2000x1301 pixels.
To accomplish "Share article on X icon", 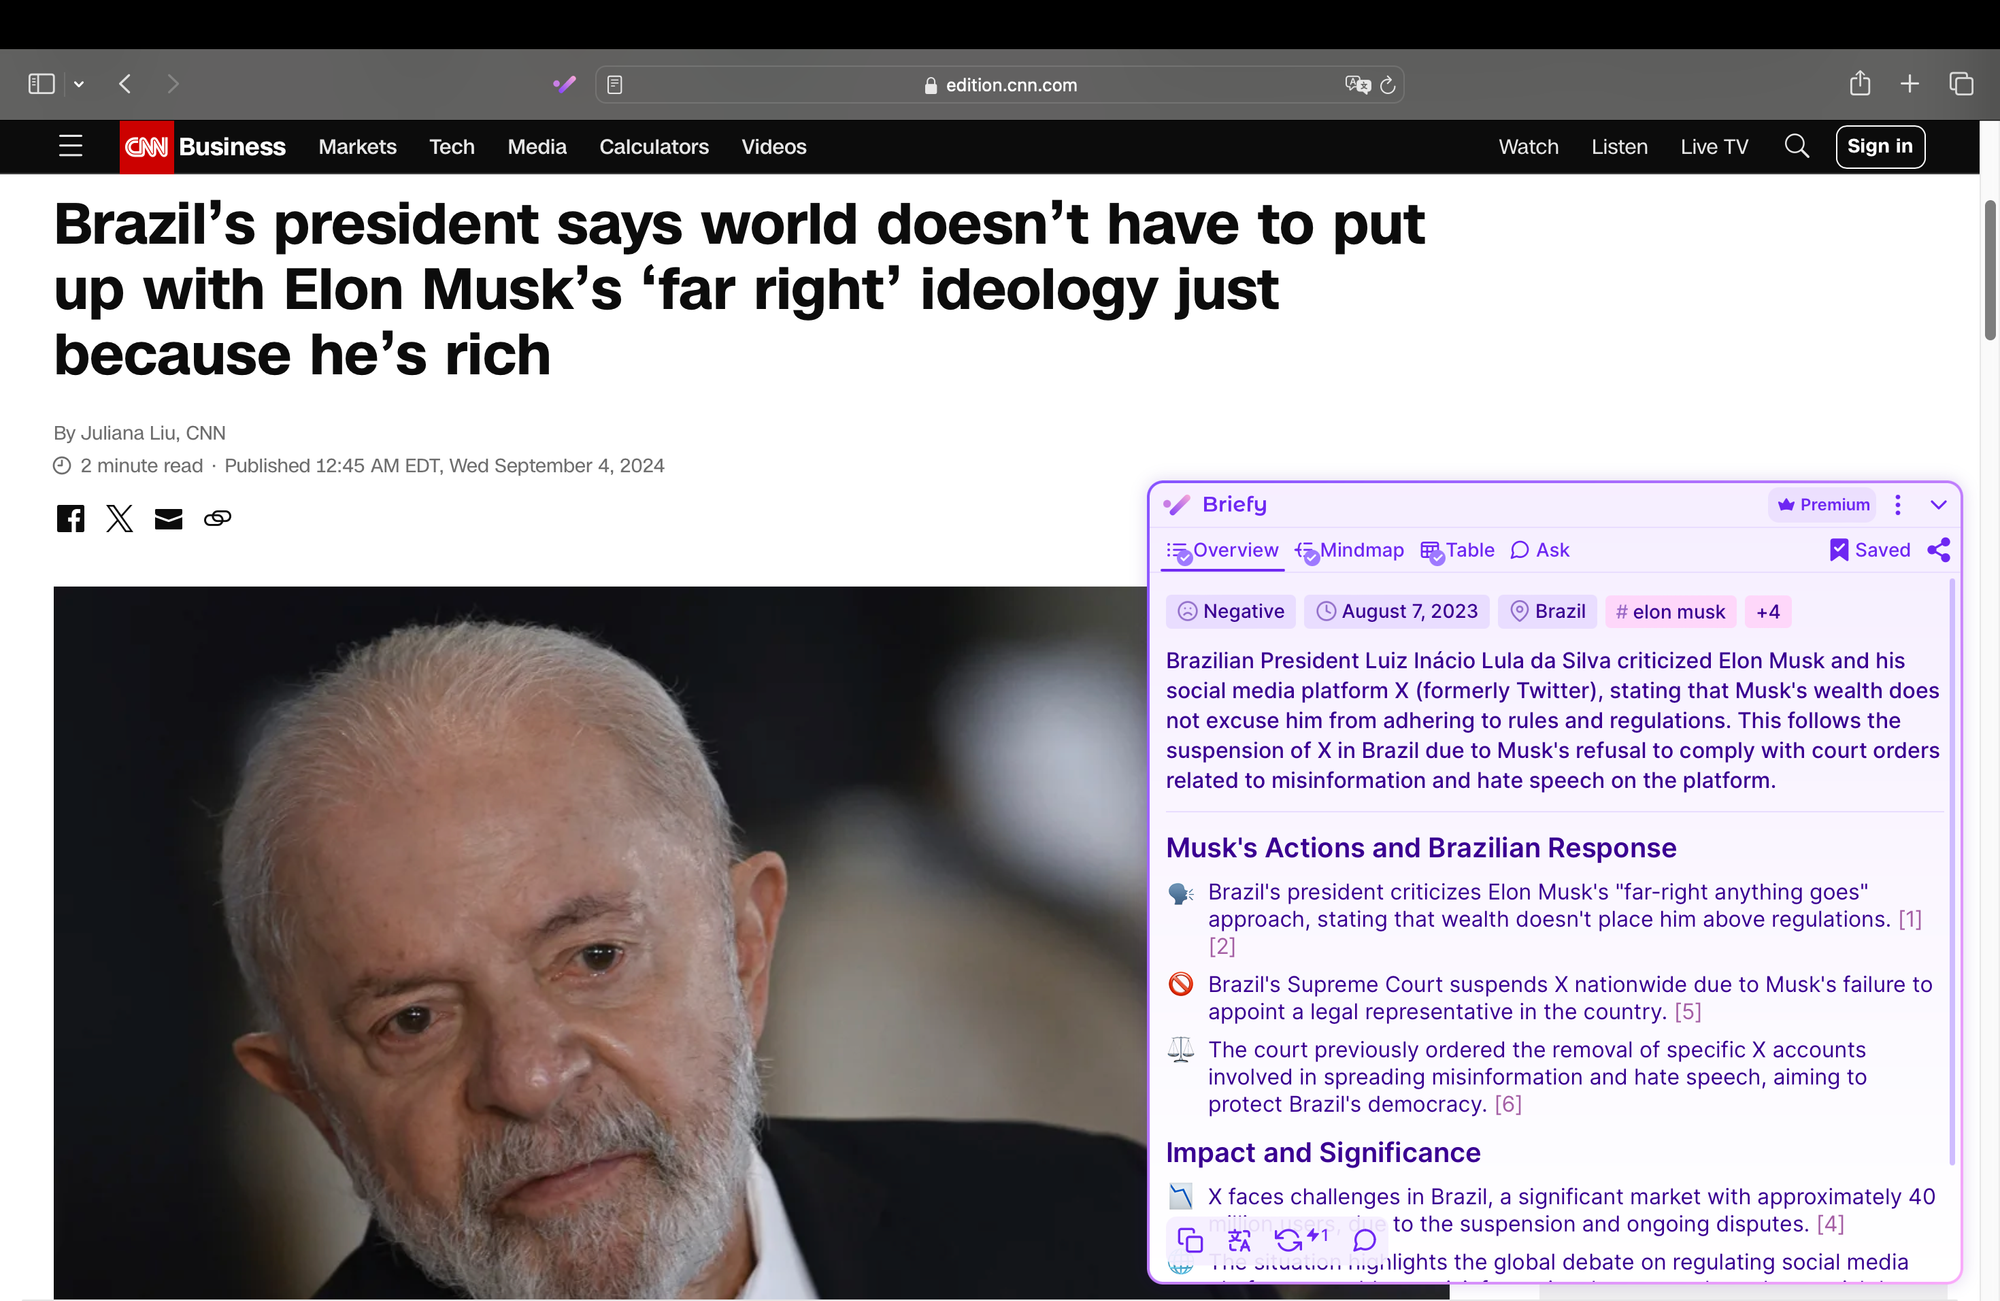I will pos(119,518).
